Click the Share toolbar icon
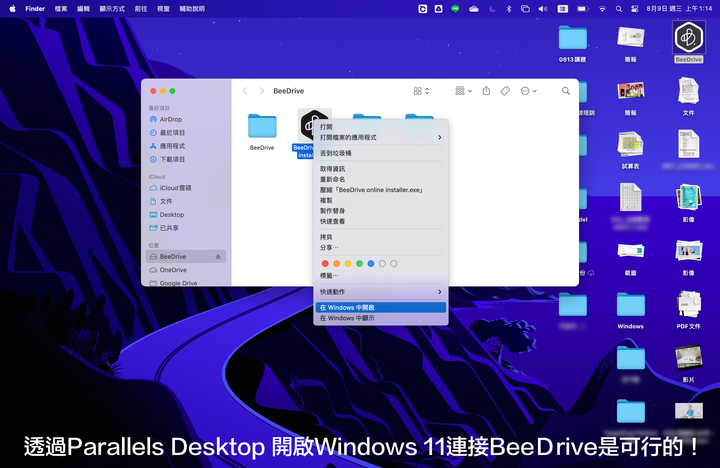Viewport: 720px width, 468px height. coord(486,91)
